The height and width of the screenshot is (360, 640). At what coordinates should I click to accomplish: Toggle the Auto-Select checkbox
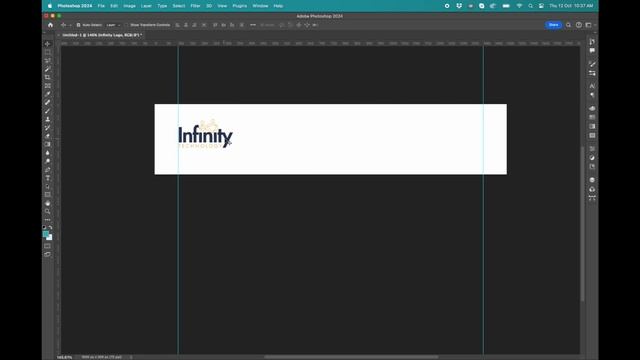point(78,25)
